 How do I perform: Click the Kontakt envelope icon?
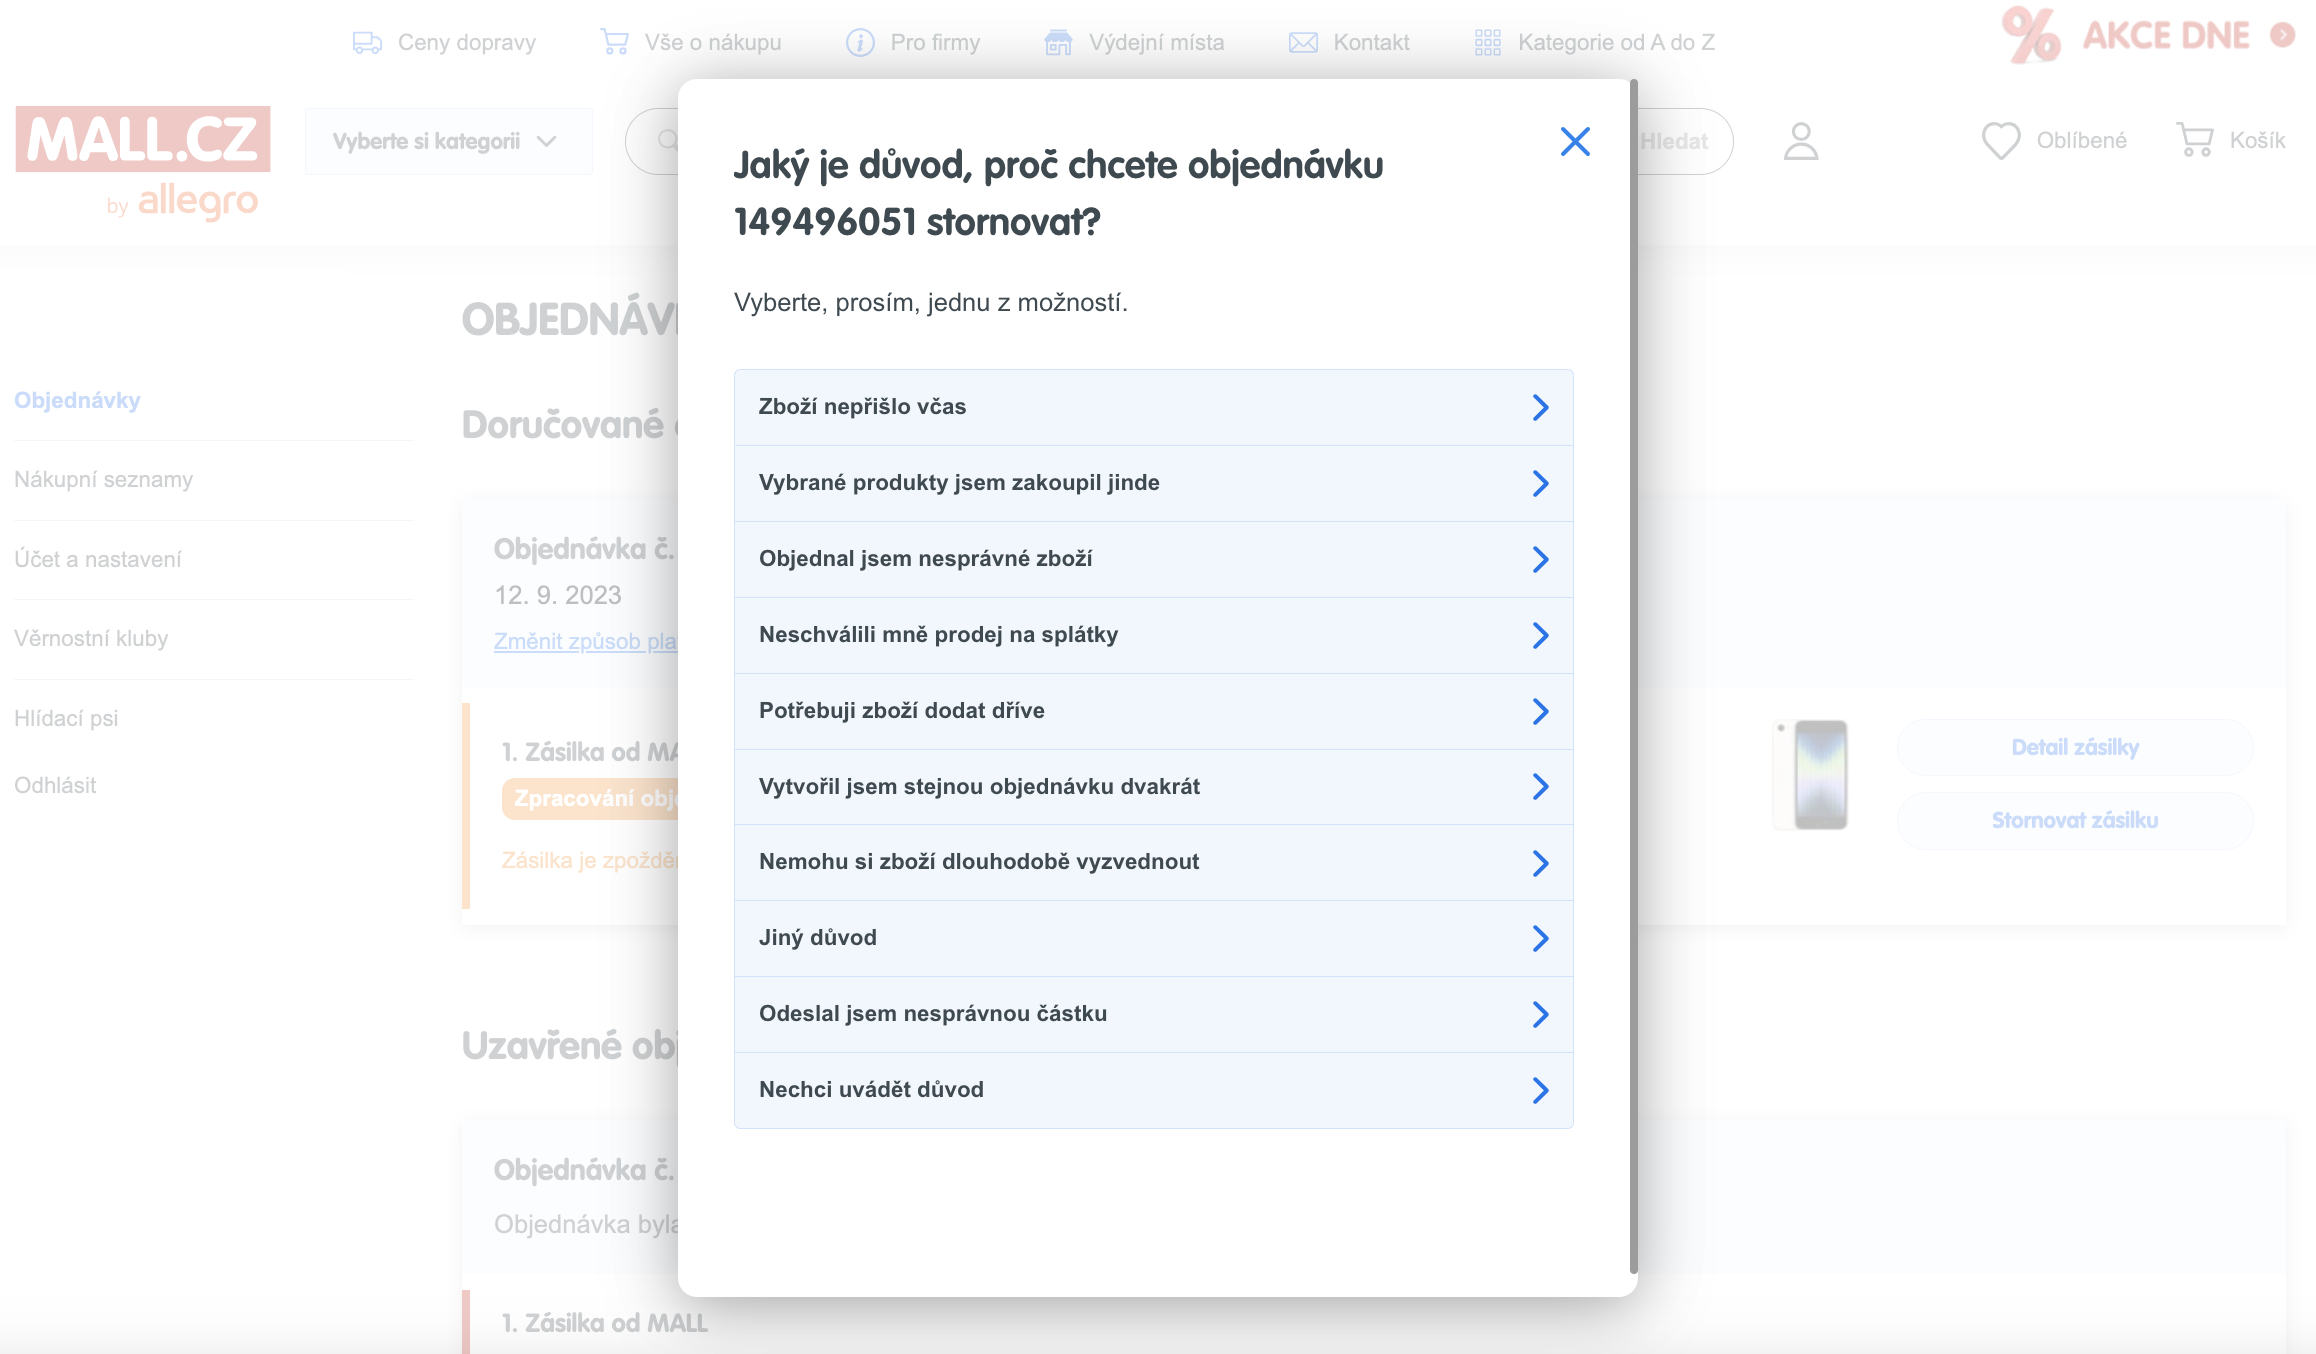pyautogui.click(x=1303, y=43)
